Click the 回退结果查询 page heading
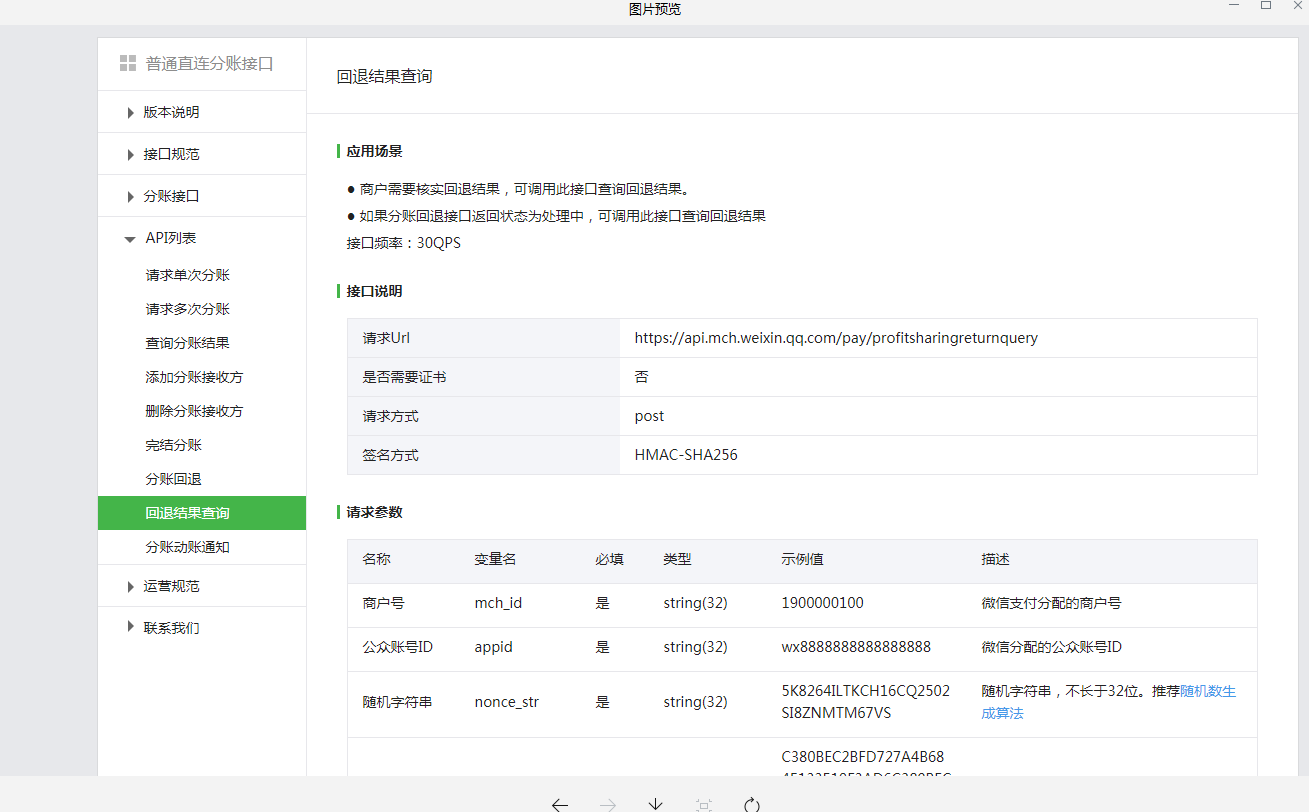The height and width of the screenshot is (812, 1309). (385, 76)
